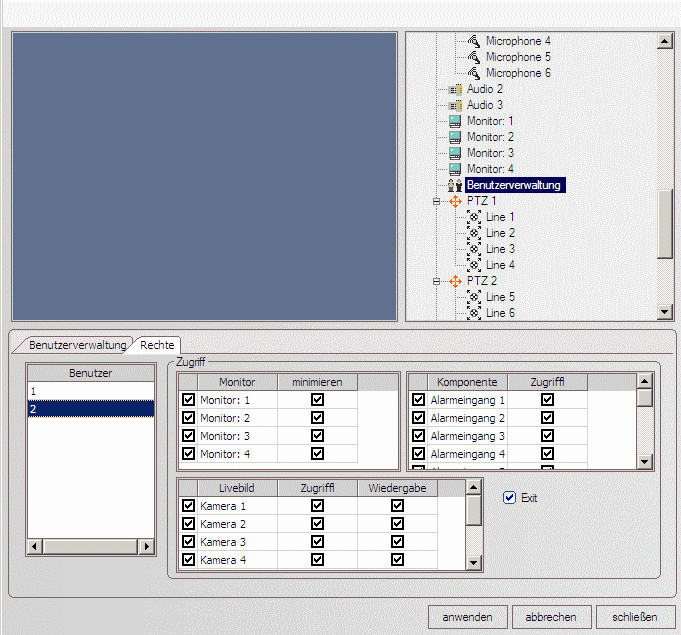
Task: Click the Monitor: 3 screen icon in tree
Action: [455, 153]
